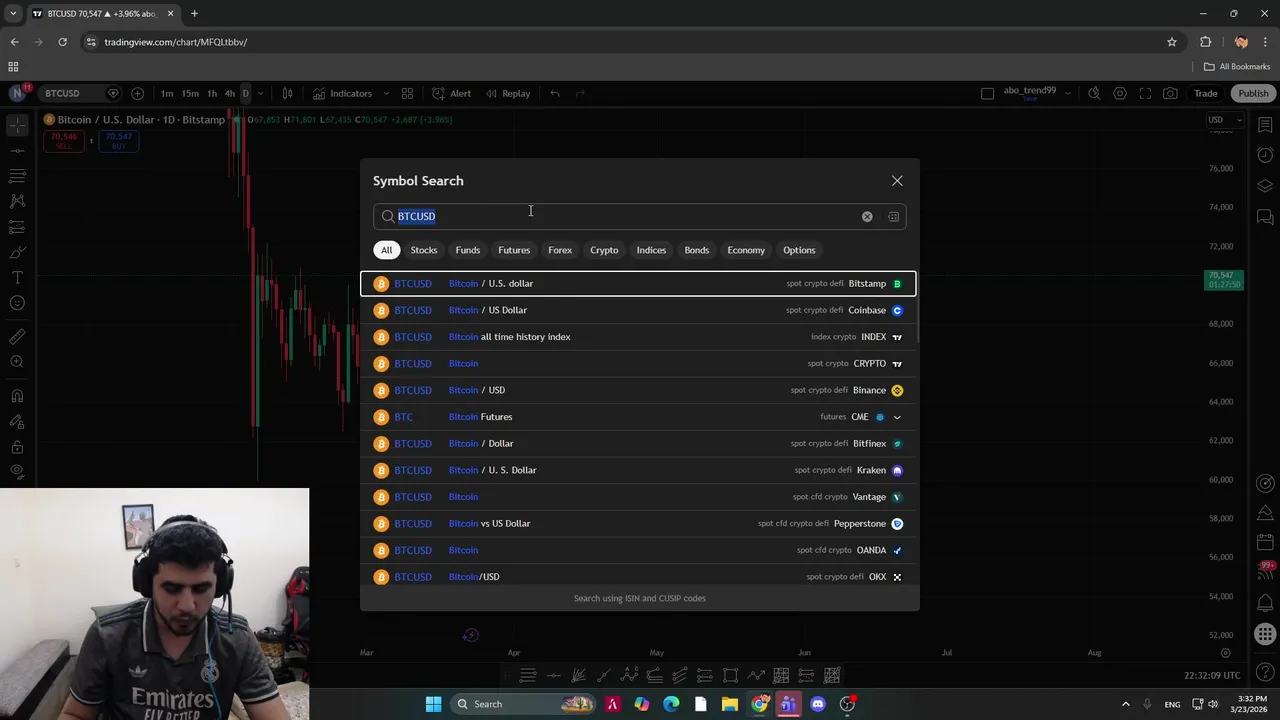The image size is (1280, 720).
Task: Select the Bonds filter tab
Action: pos(697,250)
